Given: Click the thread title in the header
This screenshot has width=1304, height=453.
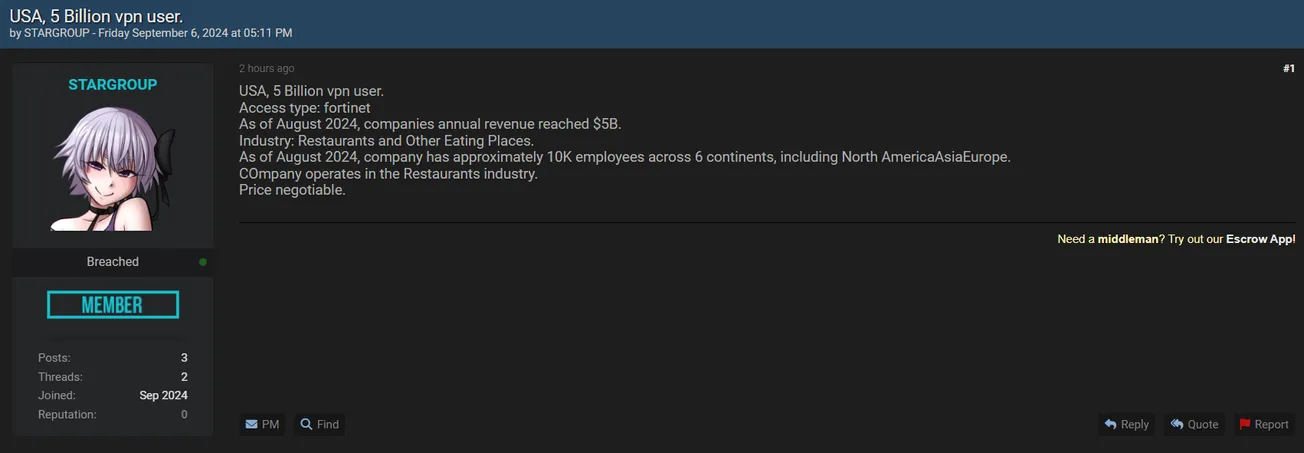Looking at the screenshot, I should 96,15.
